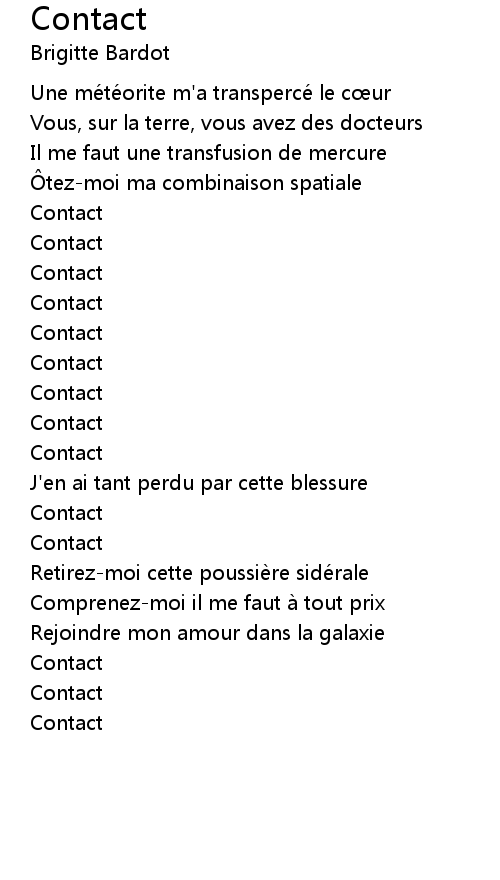Image resolution: width=500 pixels, height=880 pixels.
Task: Click the final Contact line of the lyrics
Action: (x=66, y=723)
